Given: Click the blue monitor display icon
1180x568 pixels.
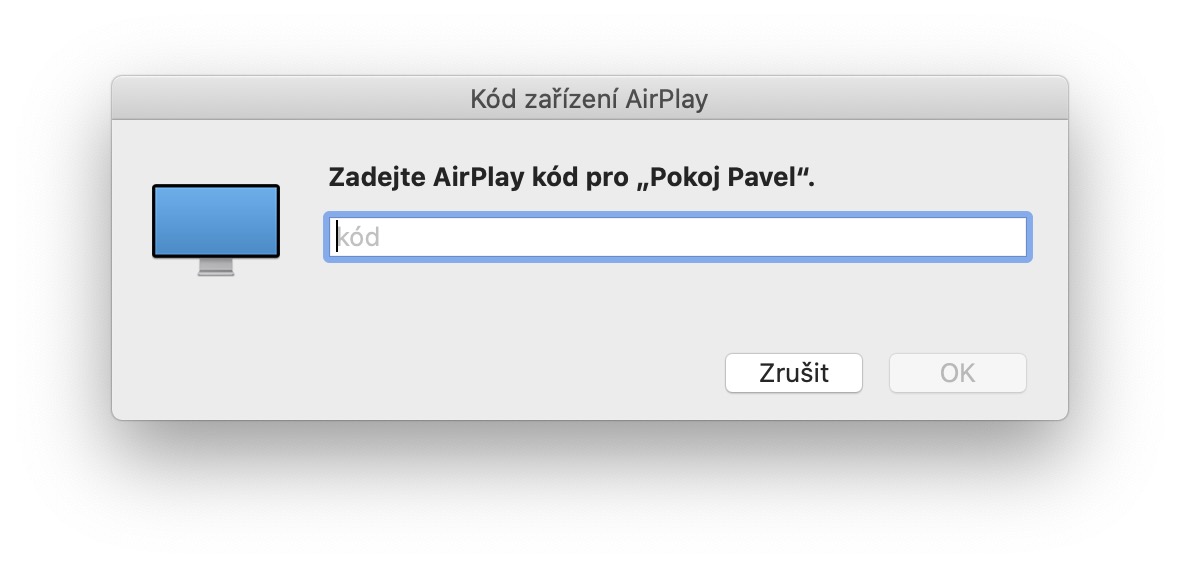Looking at the screenshot, I should click(x=215, y=222).
